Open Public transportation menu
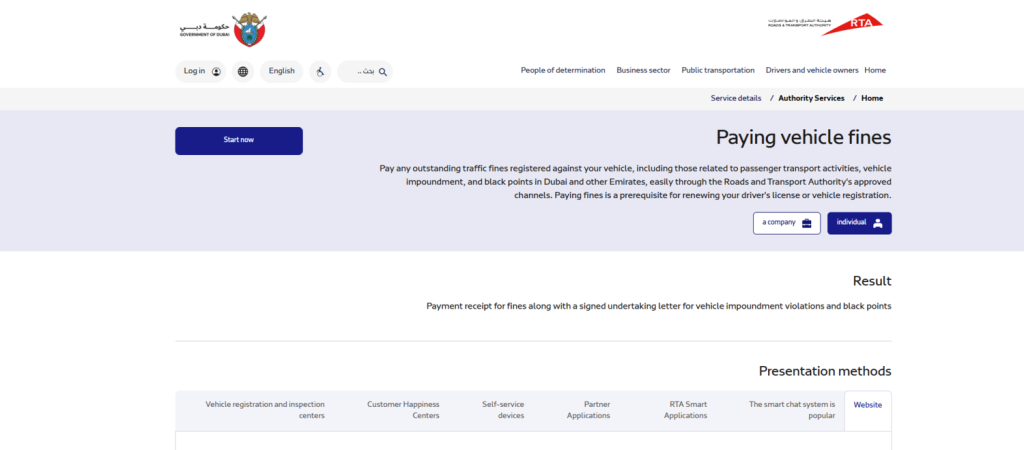This screenshot has height=450, width=1024. (x=718, y=71)
